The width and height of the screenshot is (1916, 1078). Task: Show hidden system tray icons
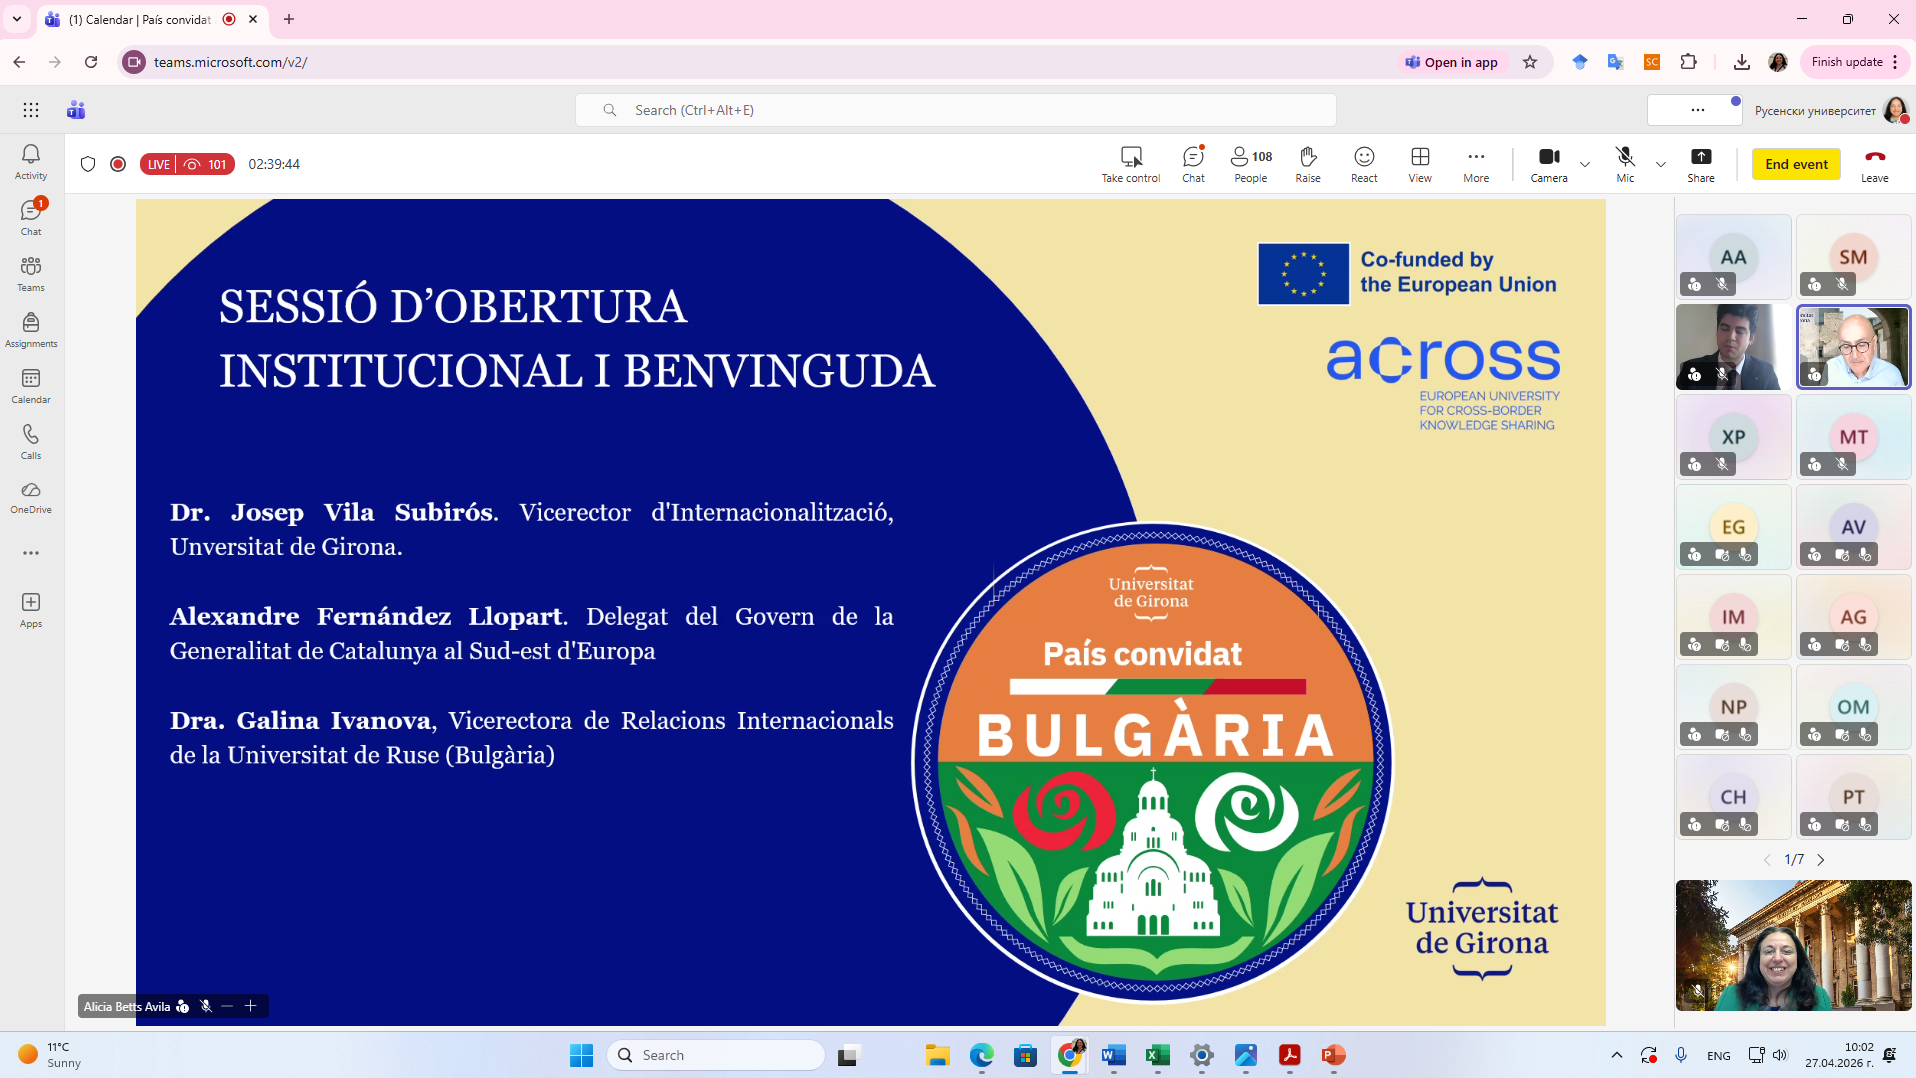pyautogui.click(x=1617, y=1055)
